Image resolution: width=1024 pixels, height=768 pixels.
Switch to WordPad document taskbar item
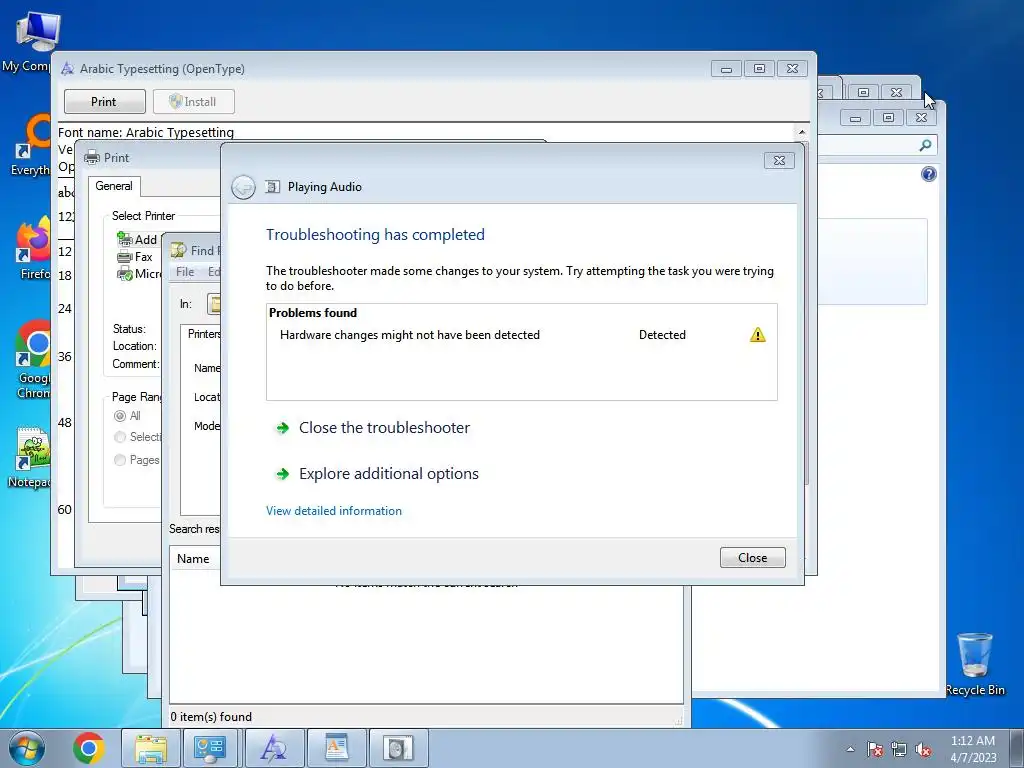click(336, 748)
